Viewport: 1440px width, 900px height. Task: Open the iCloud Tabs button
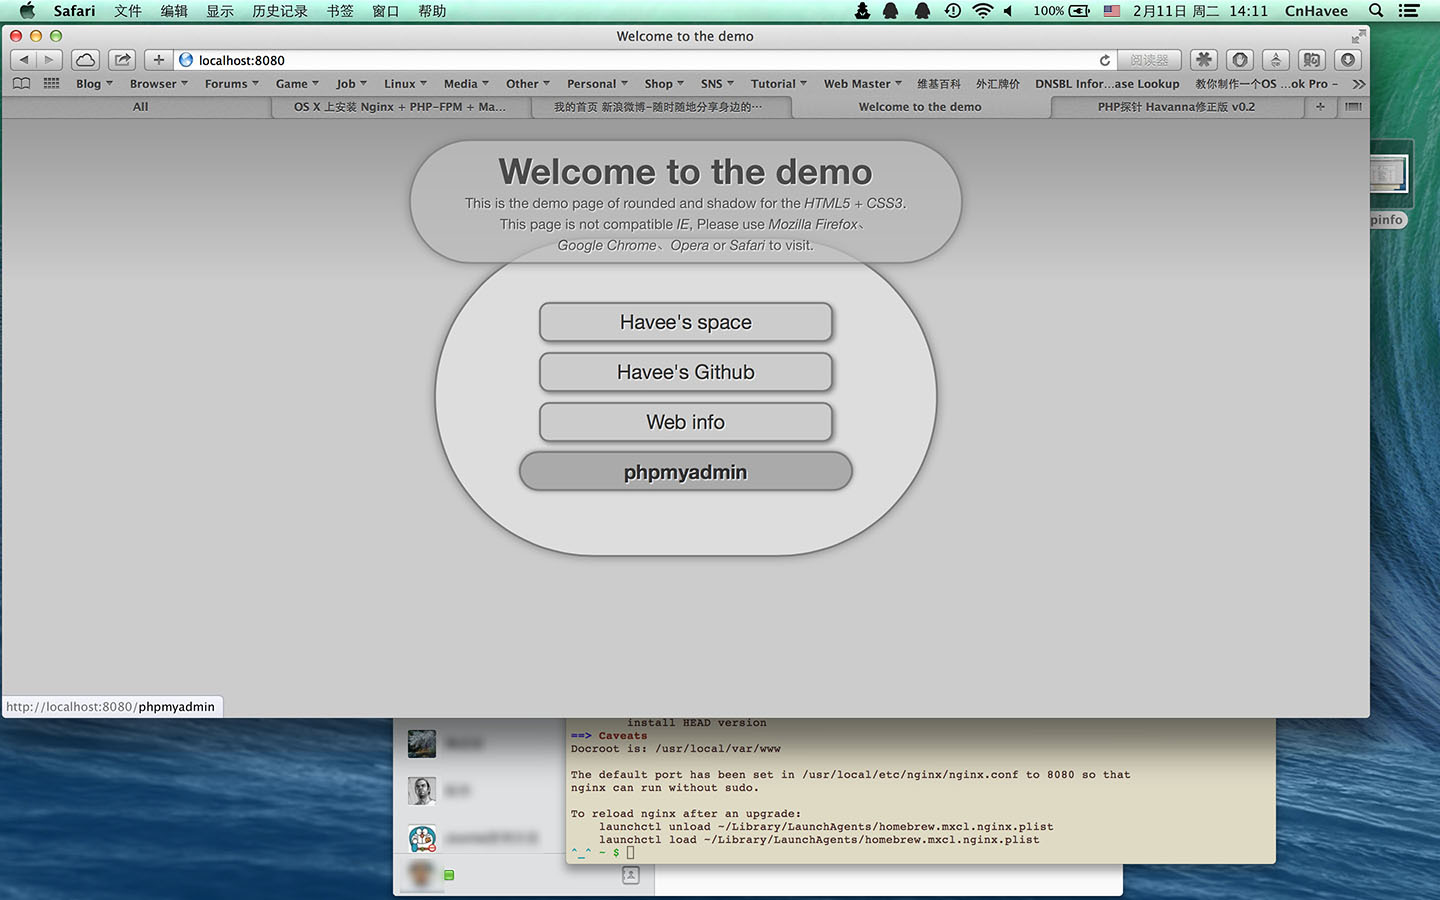pos(86,60)
